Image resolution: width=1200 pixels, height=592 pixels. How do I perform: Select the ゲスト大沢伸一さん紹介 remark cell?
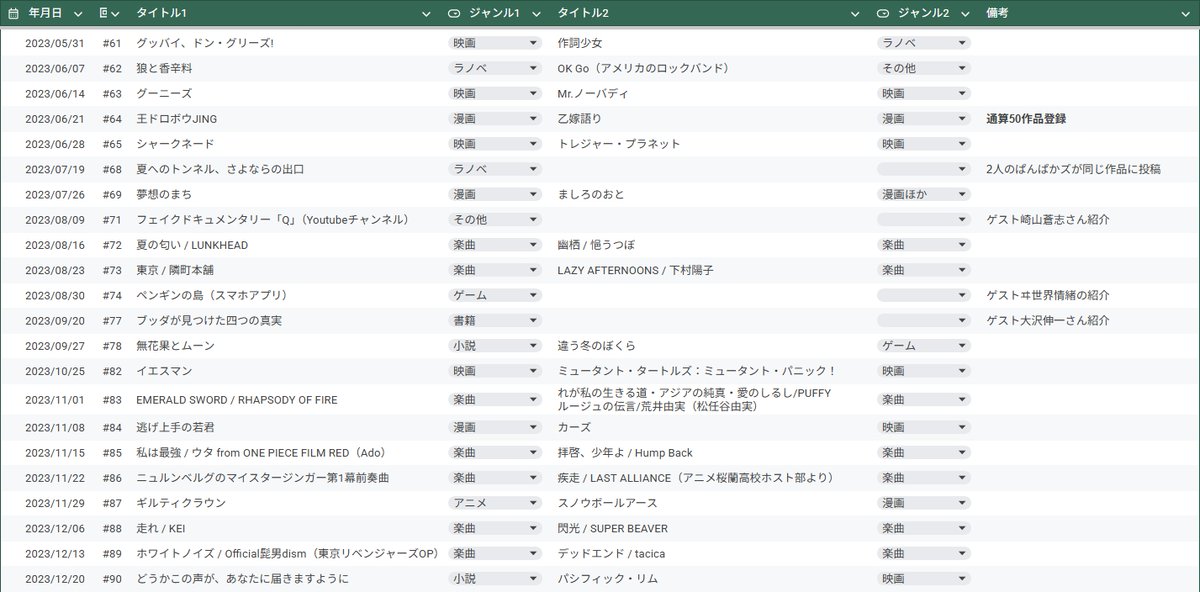[1047, 320]
